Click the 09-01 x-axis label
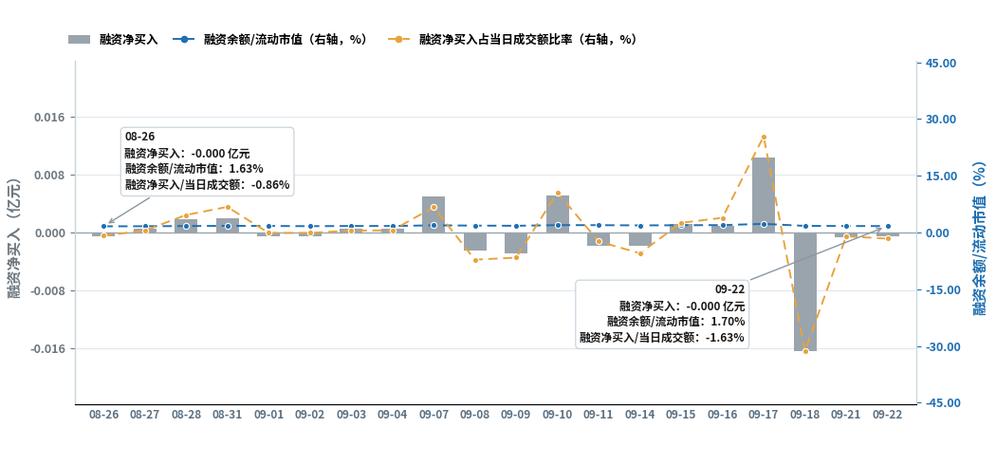 point(269,414)
